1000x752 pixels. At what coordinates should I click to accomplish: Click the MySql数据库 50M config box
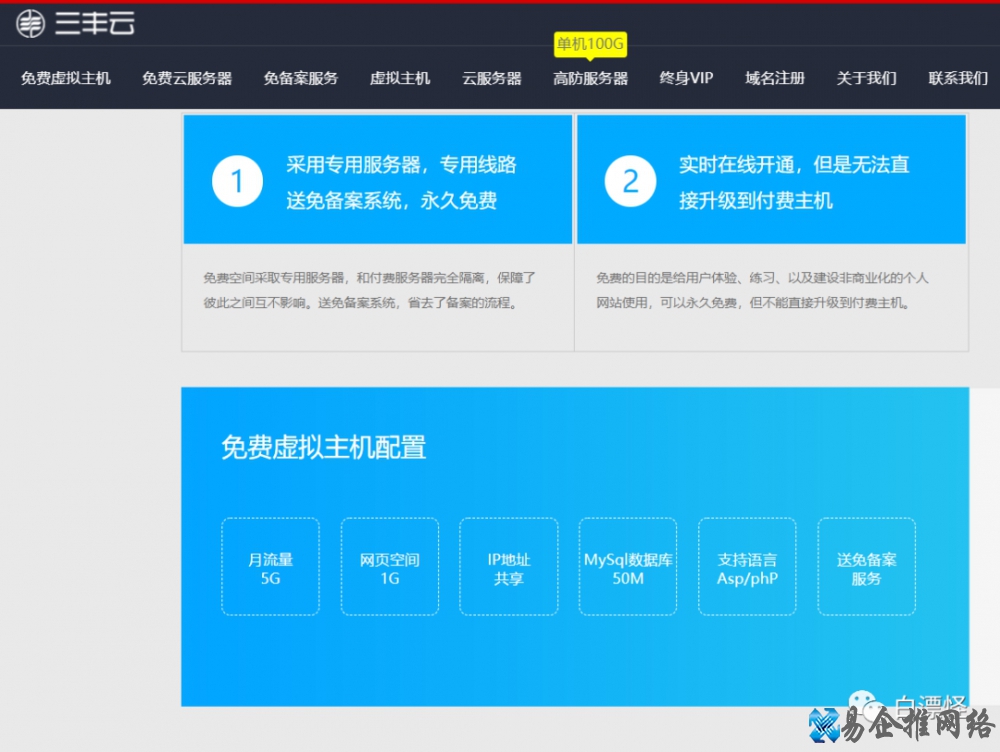click(x=628, y=567)
